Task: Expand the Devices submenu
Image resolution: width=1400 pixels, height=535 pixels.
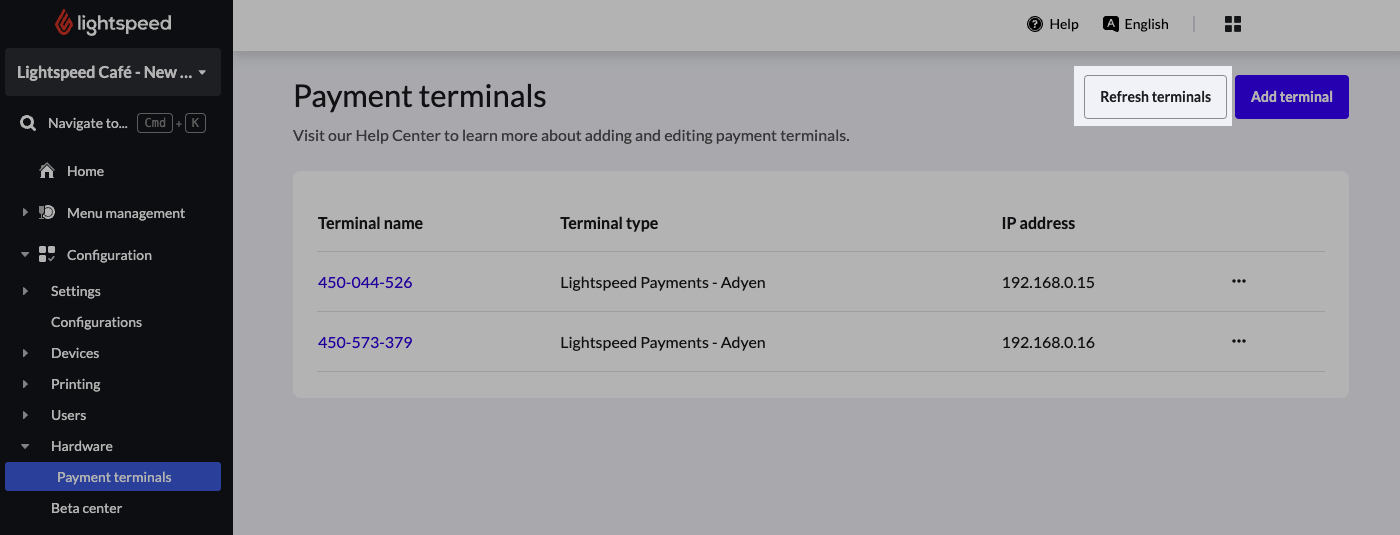Action: [25, 353]
